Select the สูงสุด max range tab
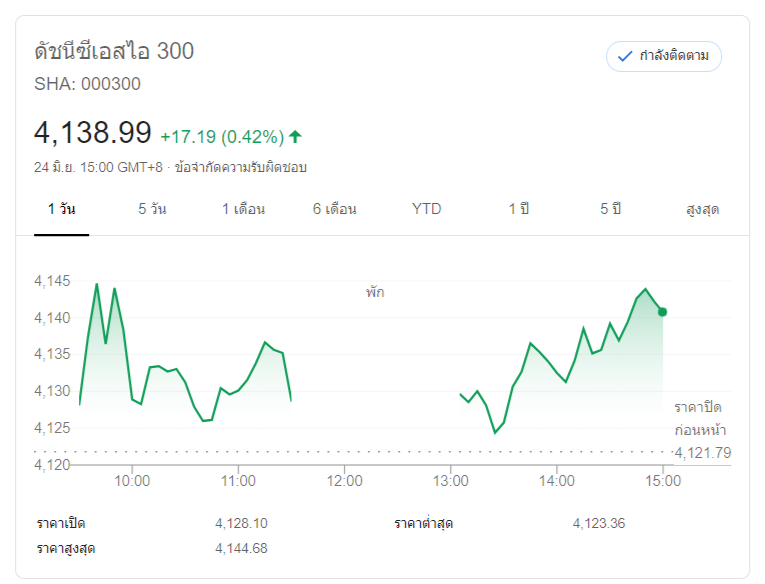This screenshot has height=584, width=765. pyautogui.click(x=702, y=210)
